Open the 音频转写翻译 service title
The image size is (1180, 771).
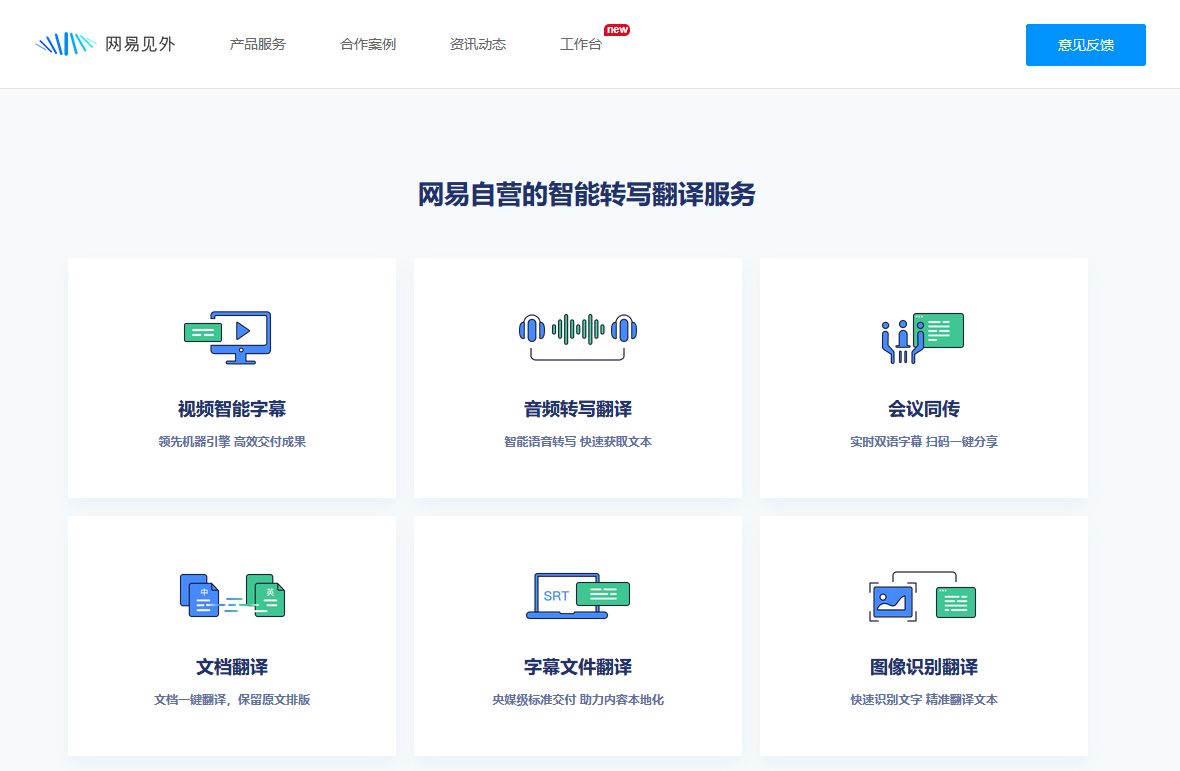[x=578, y=409]
